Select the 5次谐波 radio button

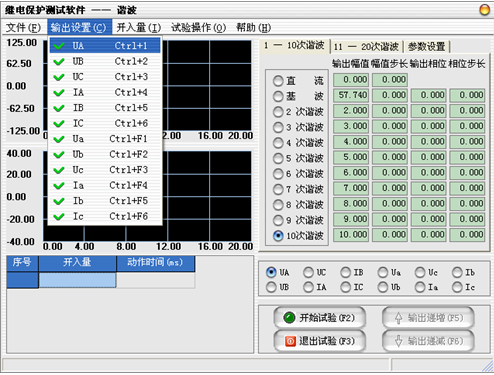(x=278, y=158)
